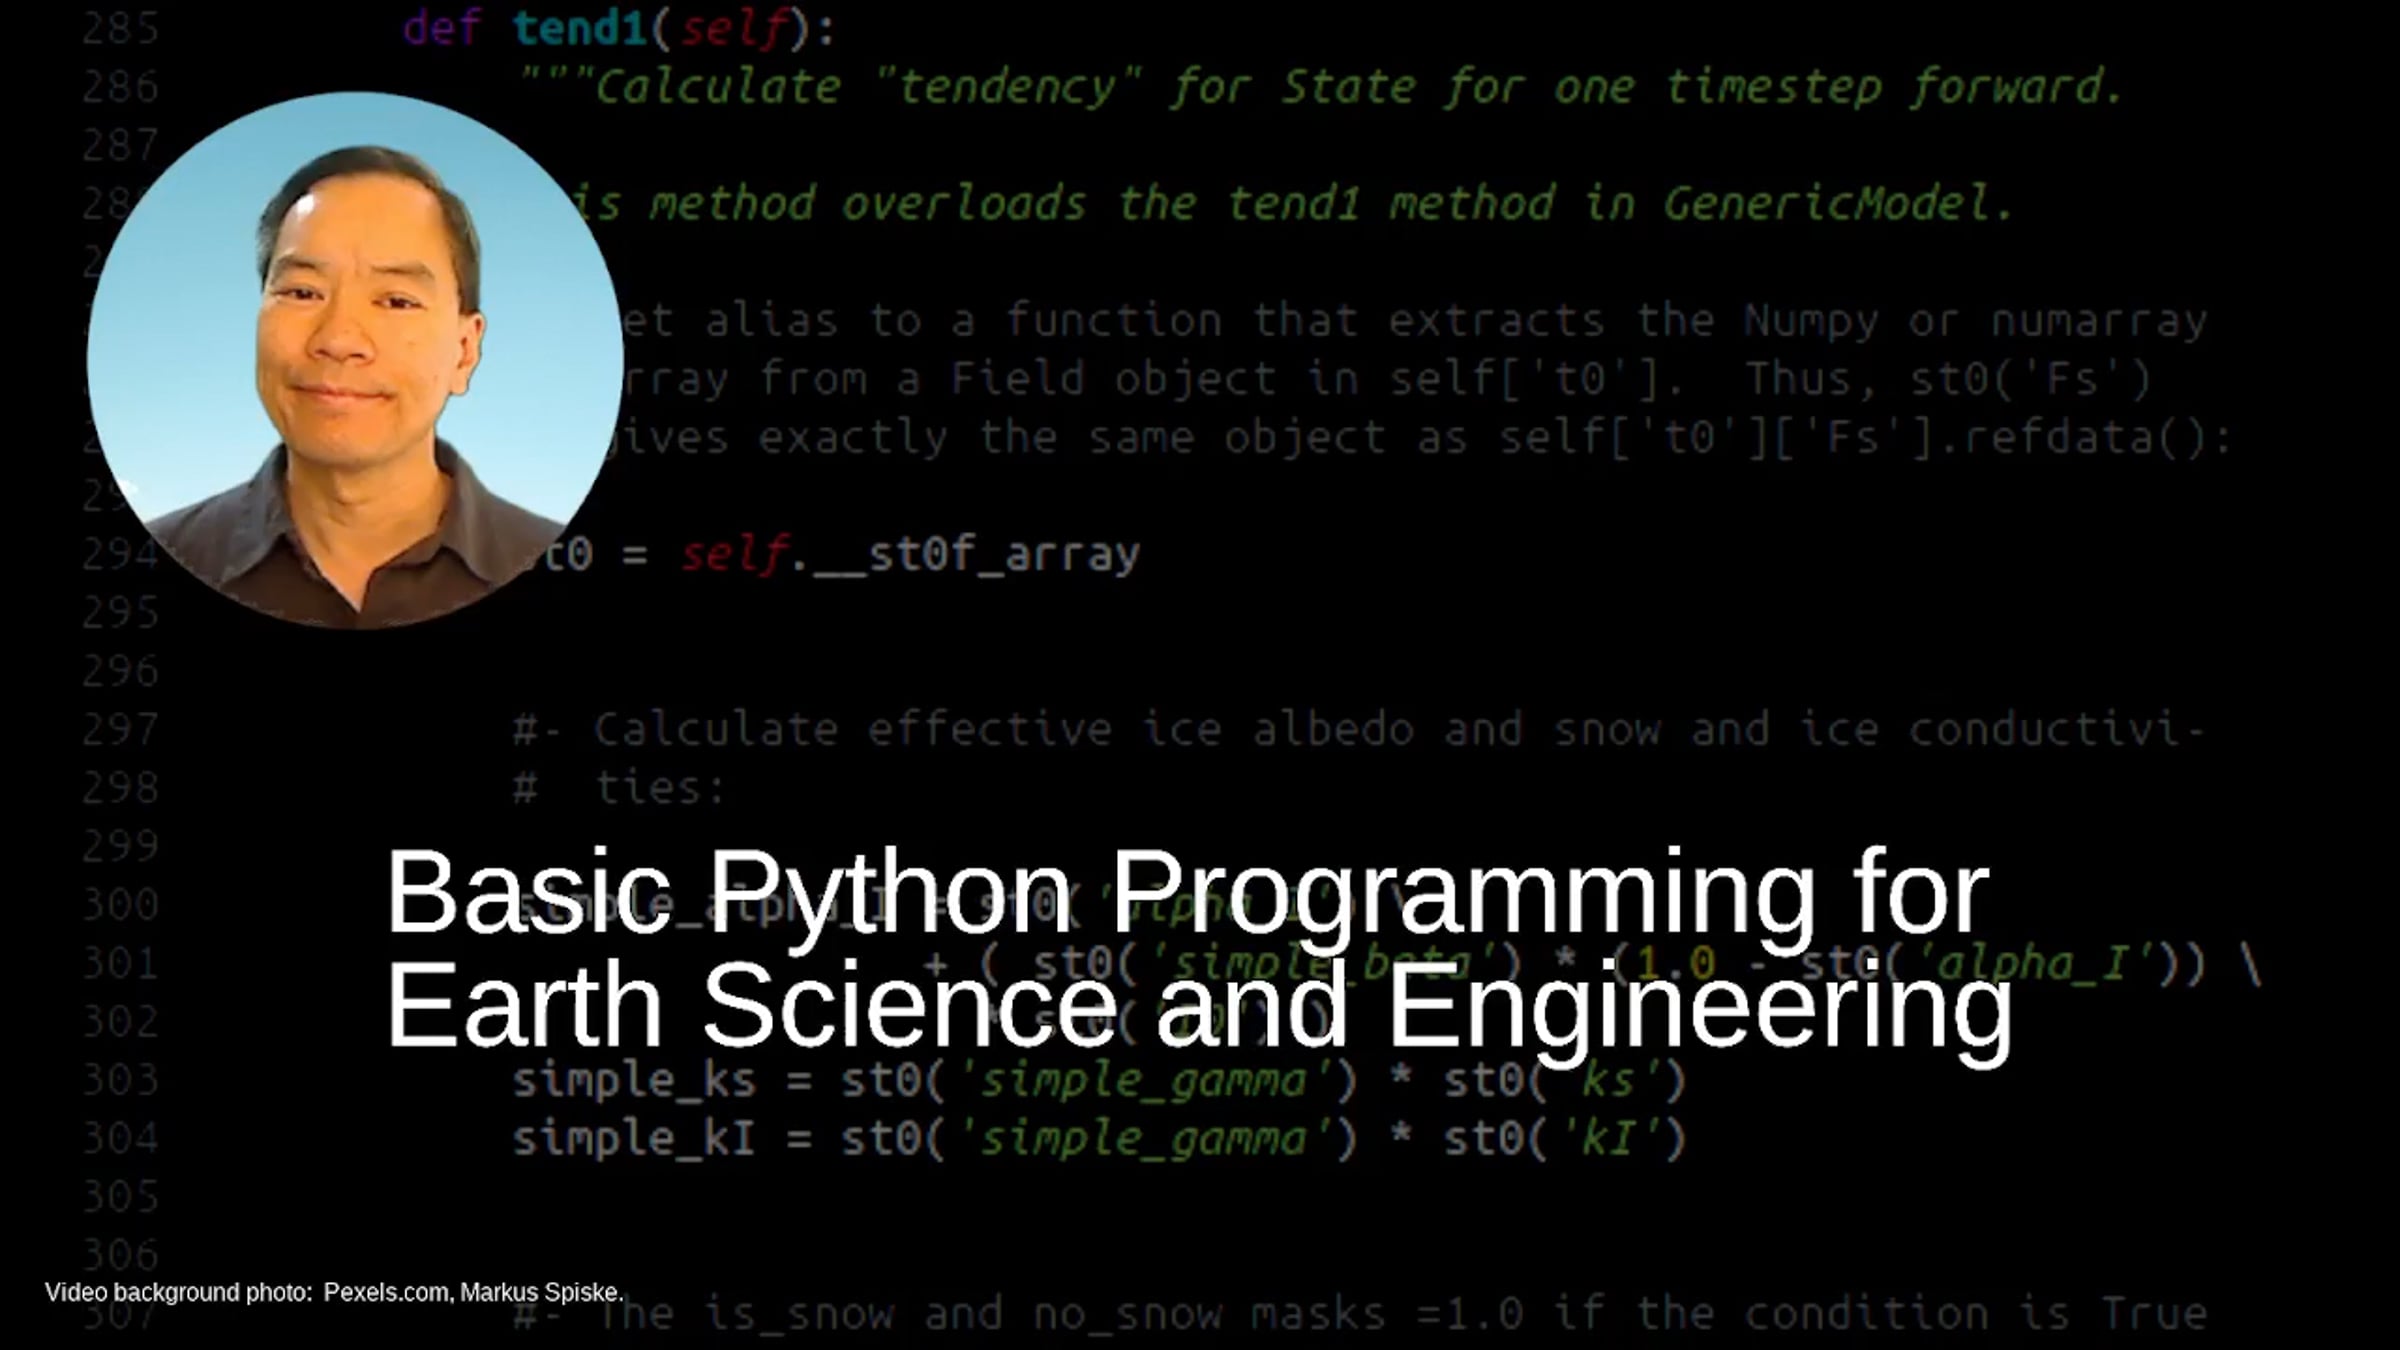Click the 'Basic Python Programming for' title line

(x=1187, y=892)
